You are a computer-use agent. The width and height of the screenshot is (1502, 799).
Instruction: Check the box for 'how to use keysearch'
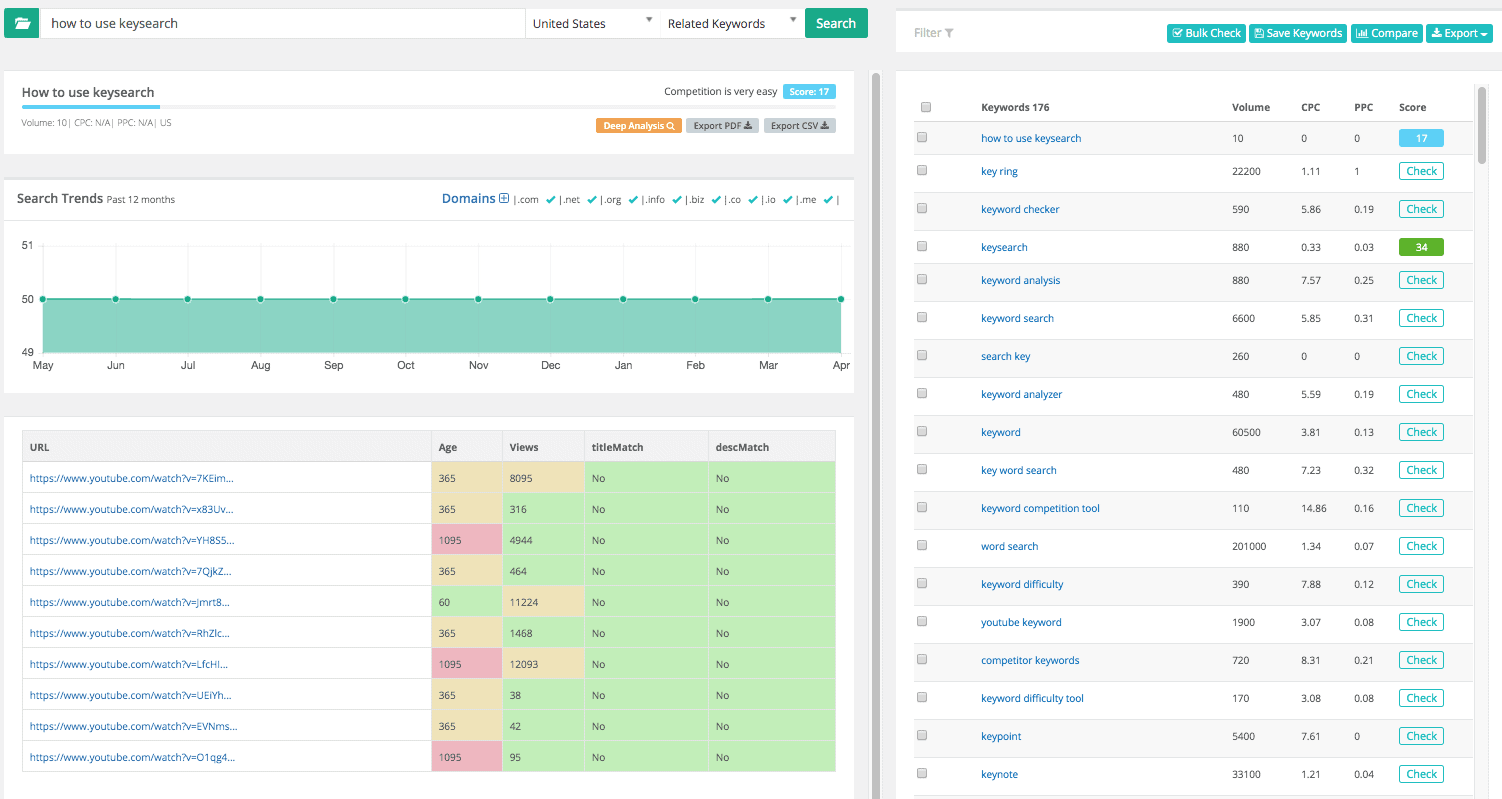click(922, 138)
